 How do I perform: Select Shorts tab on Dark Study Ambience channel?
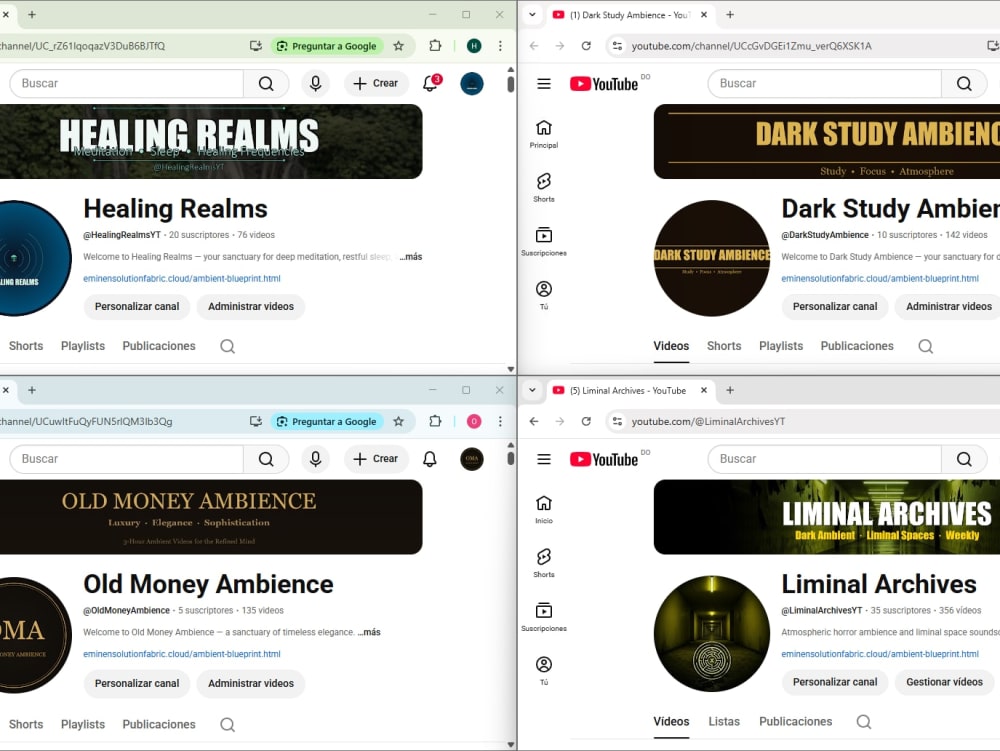pyautogui.click(x=724, y=346)
